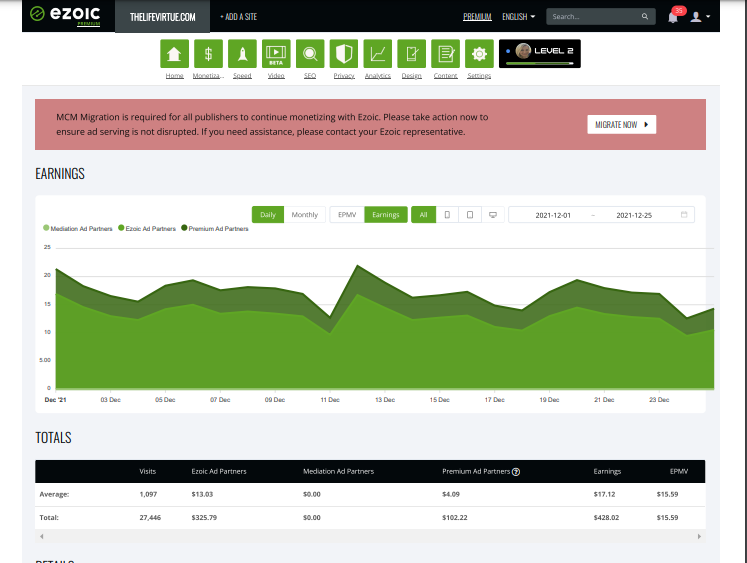Show Earnings in the chart
The image size is (747, 563).
click(x=386, y=215)
